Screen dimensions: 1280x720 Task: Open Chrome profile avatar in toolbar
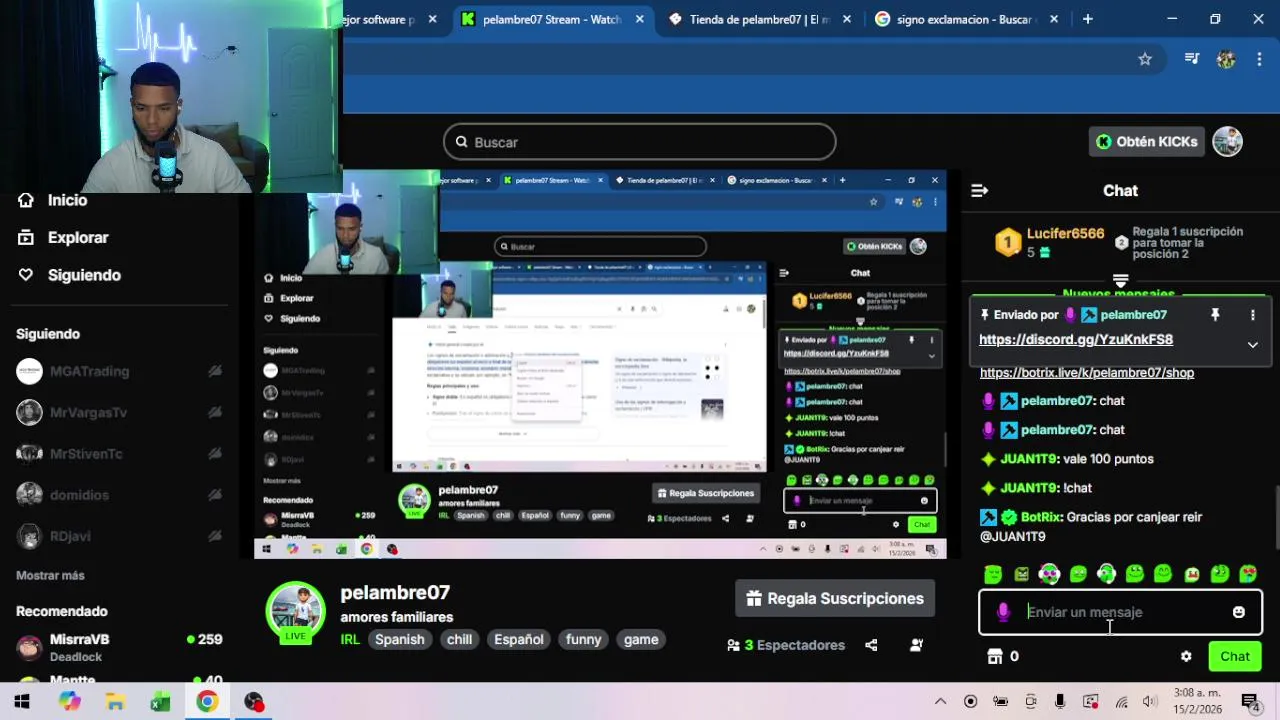(1226, 59)
